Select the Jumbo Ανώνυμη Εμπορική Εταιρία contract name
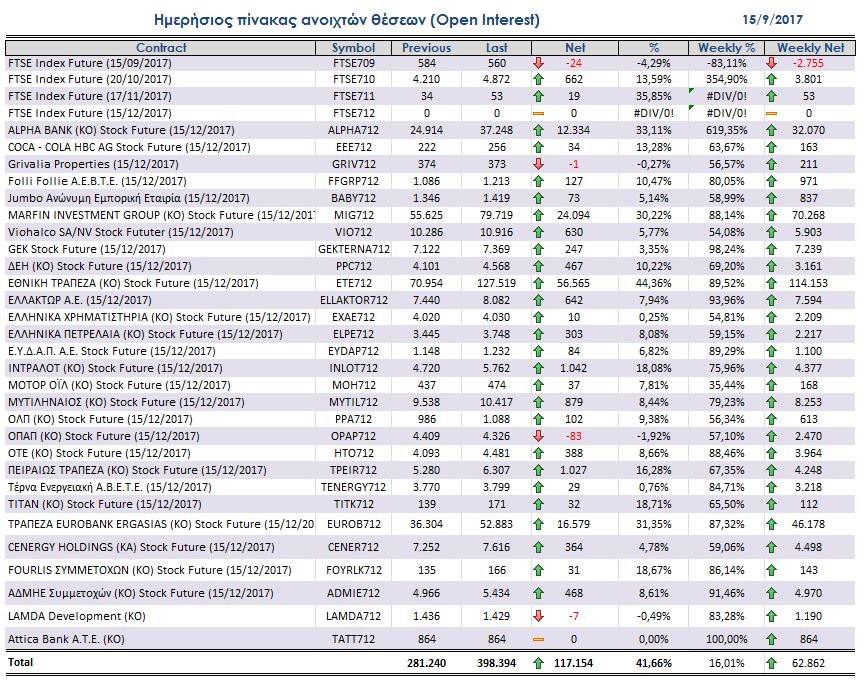This screenshot has width=866, height=685. tap(129, 198)
